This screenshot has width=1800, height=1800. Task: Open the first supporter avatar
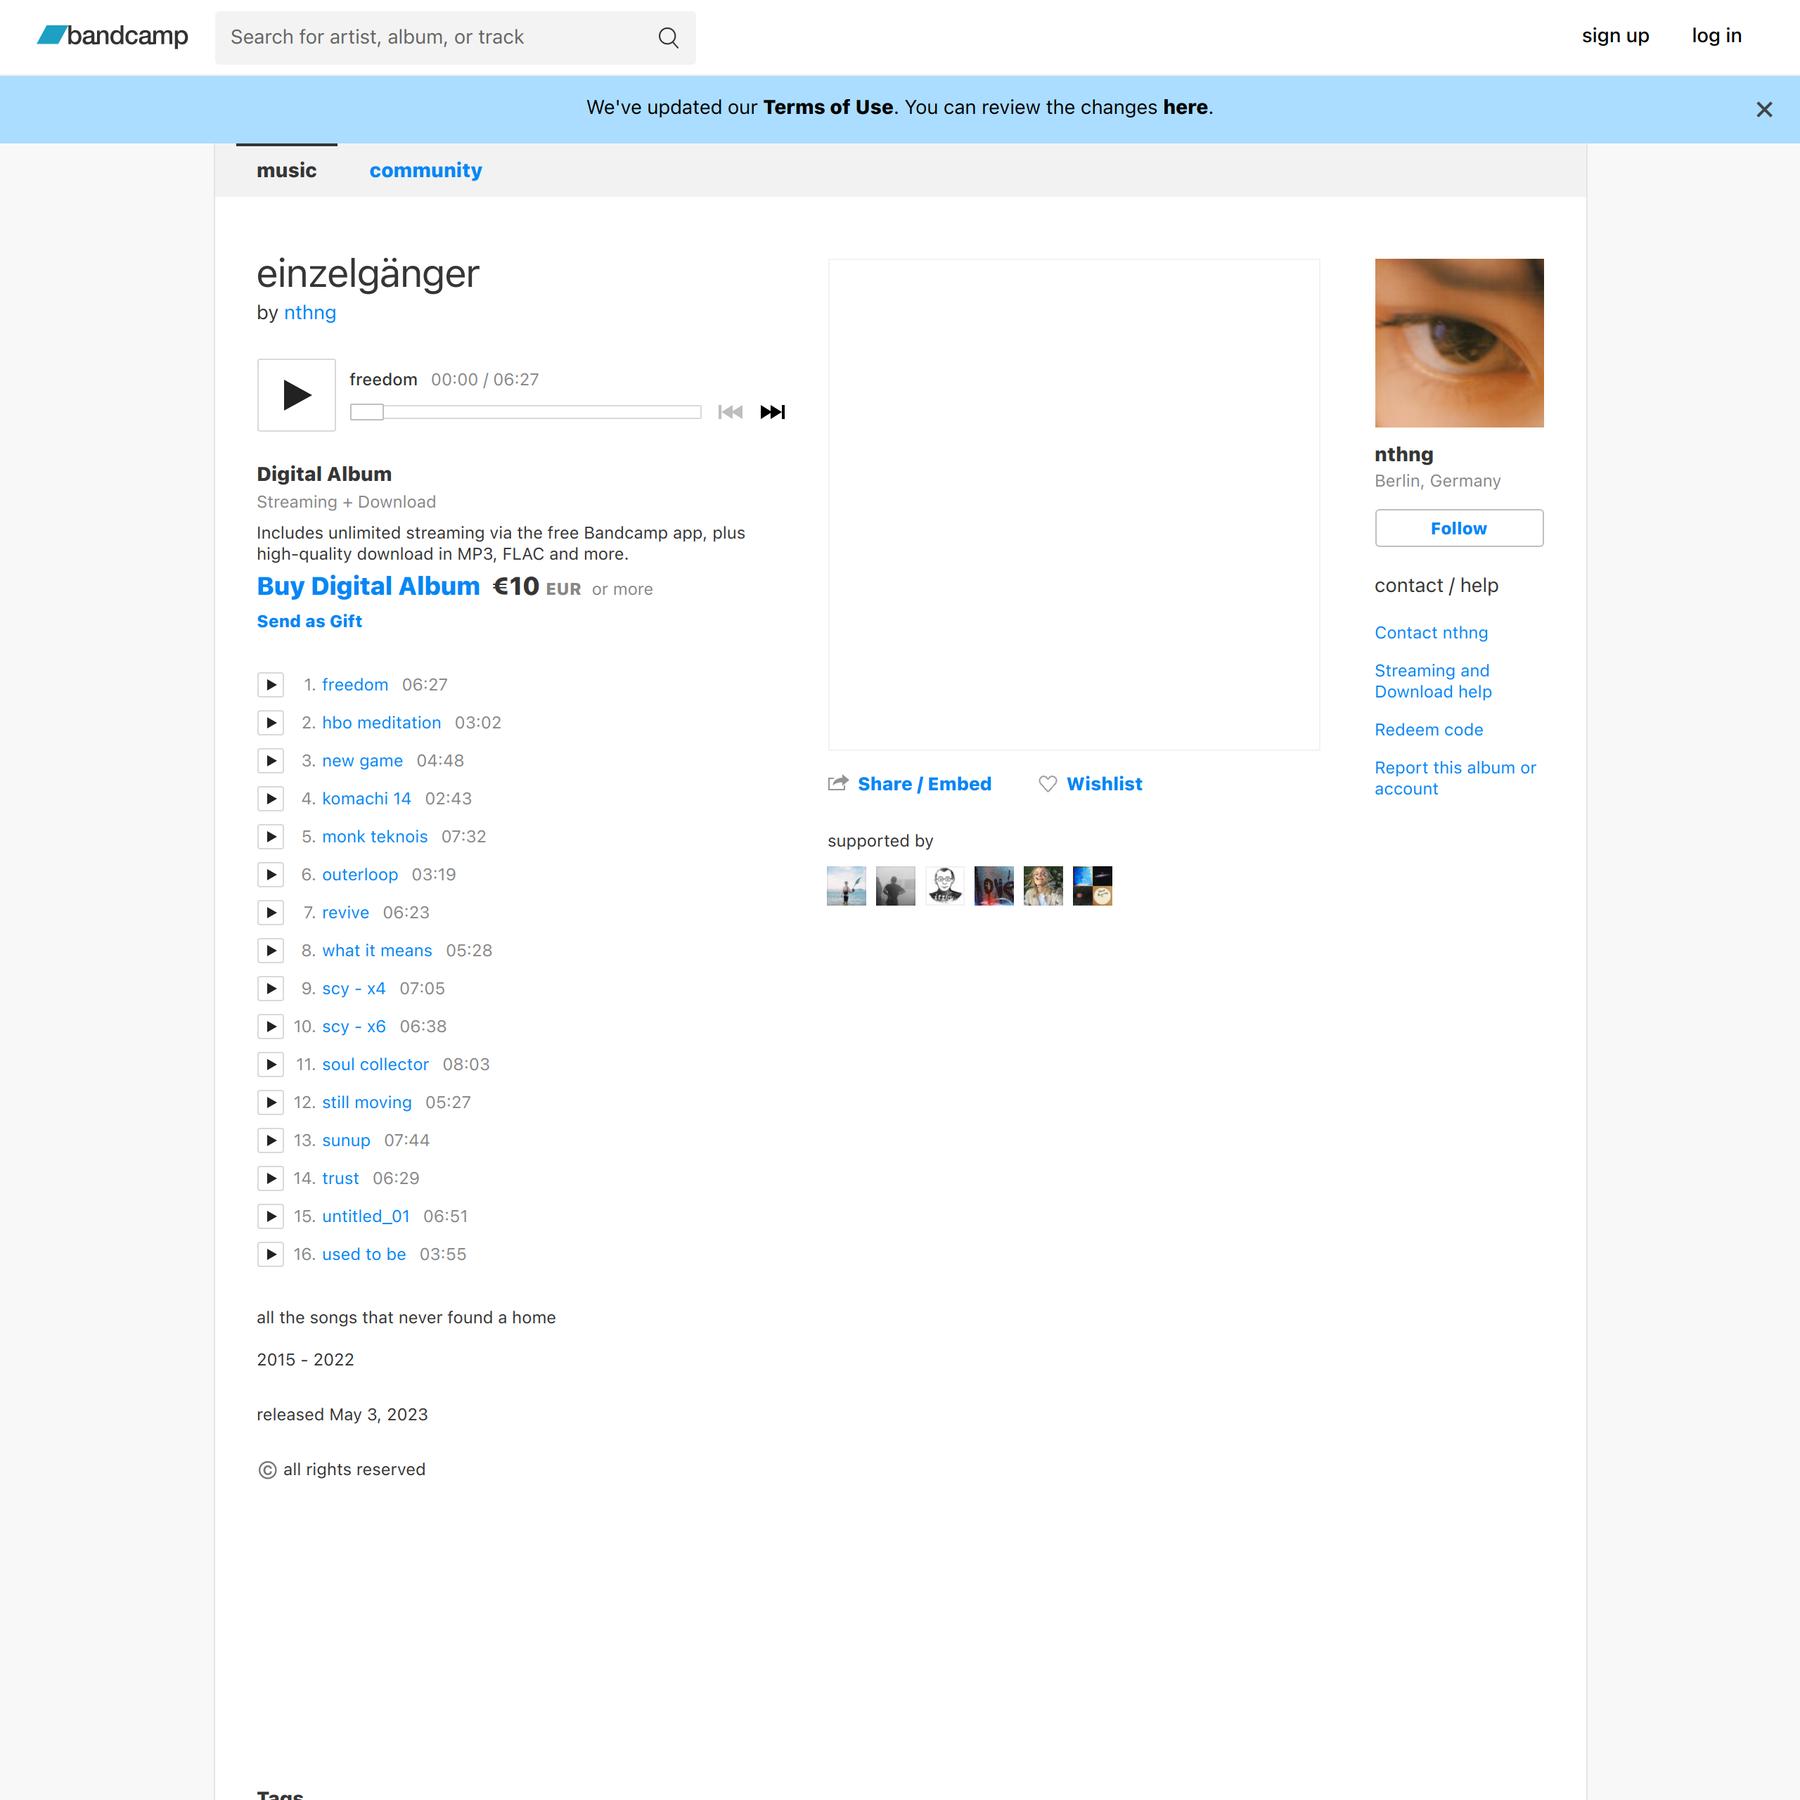click(846, 886)
